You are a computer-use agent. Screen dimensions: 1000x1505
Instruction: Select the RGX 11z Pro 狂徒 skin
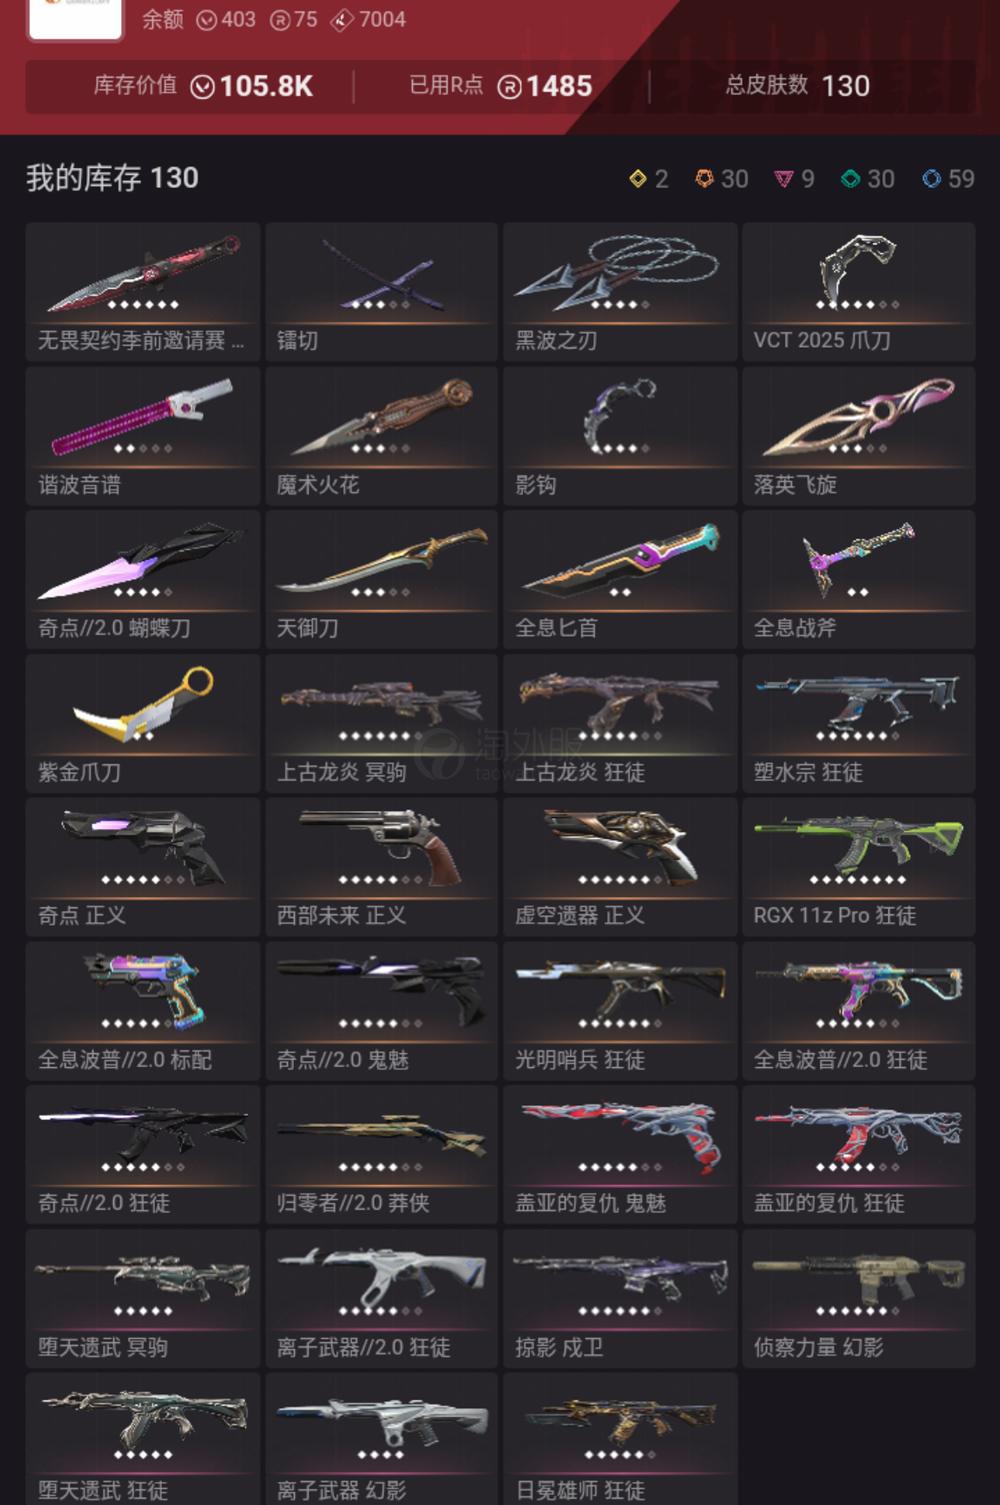(858, 866)
